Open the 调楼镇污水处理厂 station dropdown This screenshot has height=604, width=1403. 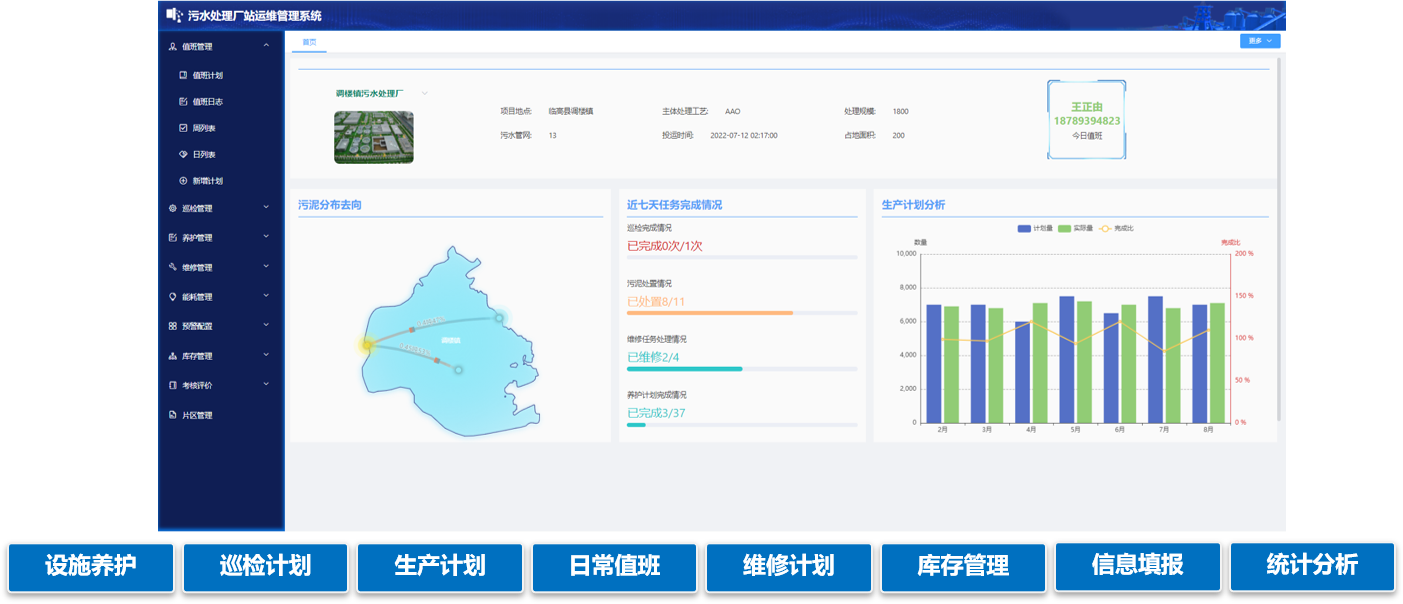click(424, 93)
